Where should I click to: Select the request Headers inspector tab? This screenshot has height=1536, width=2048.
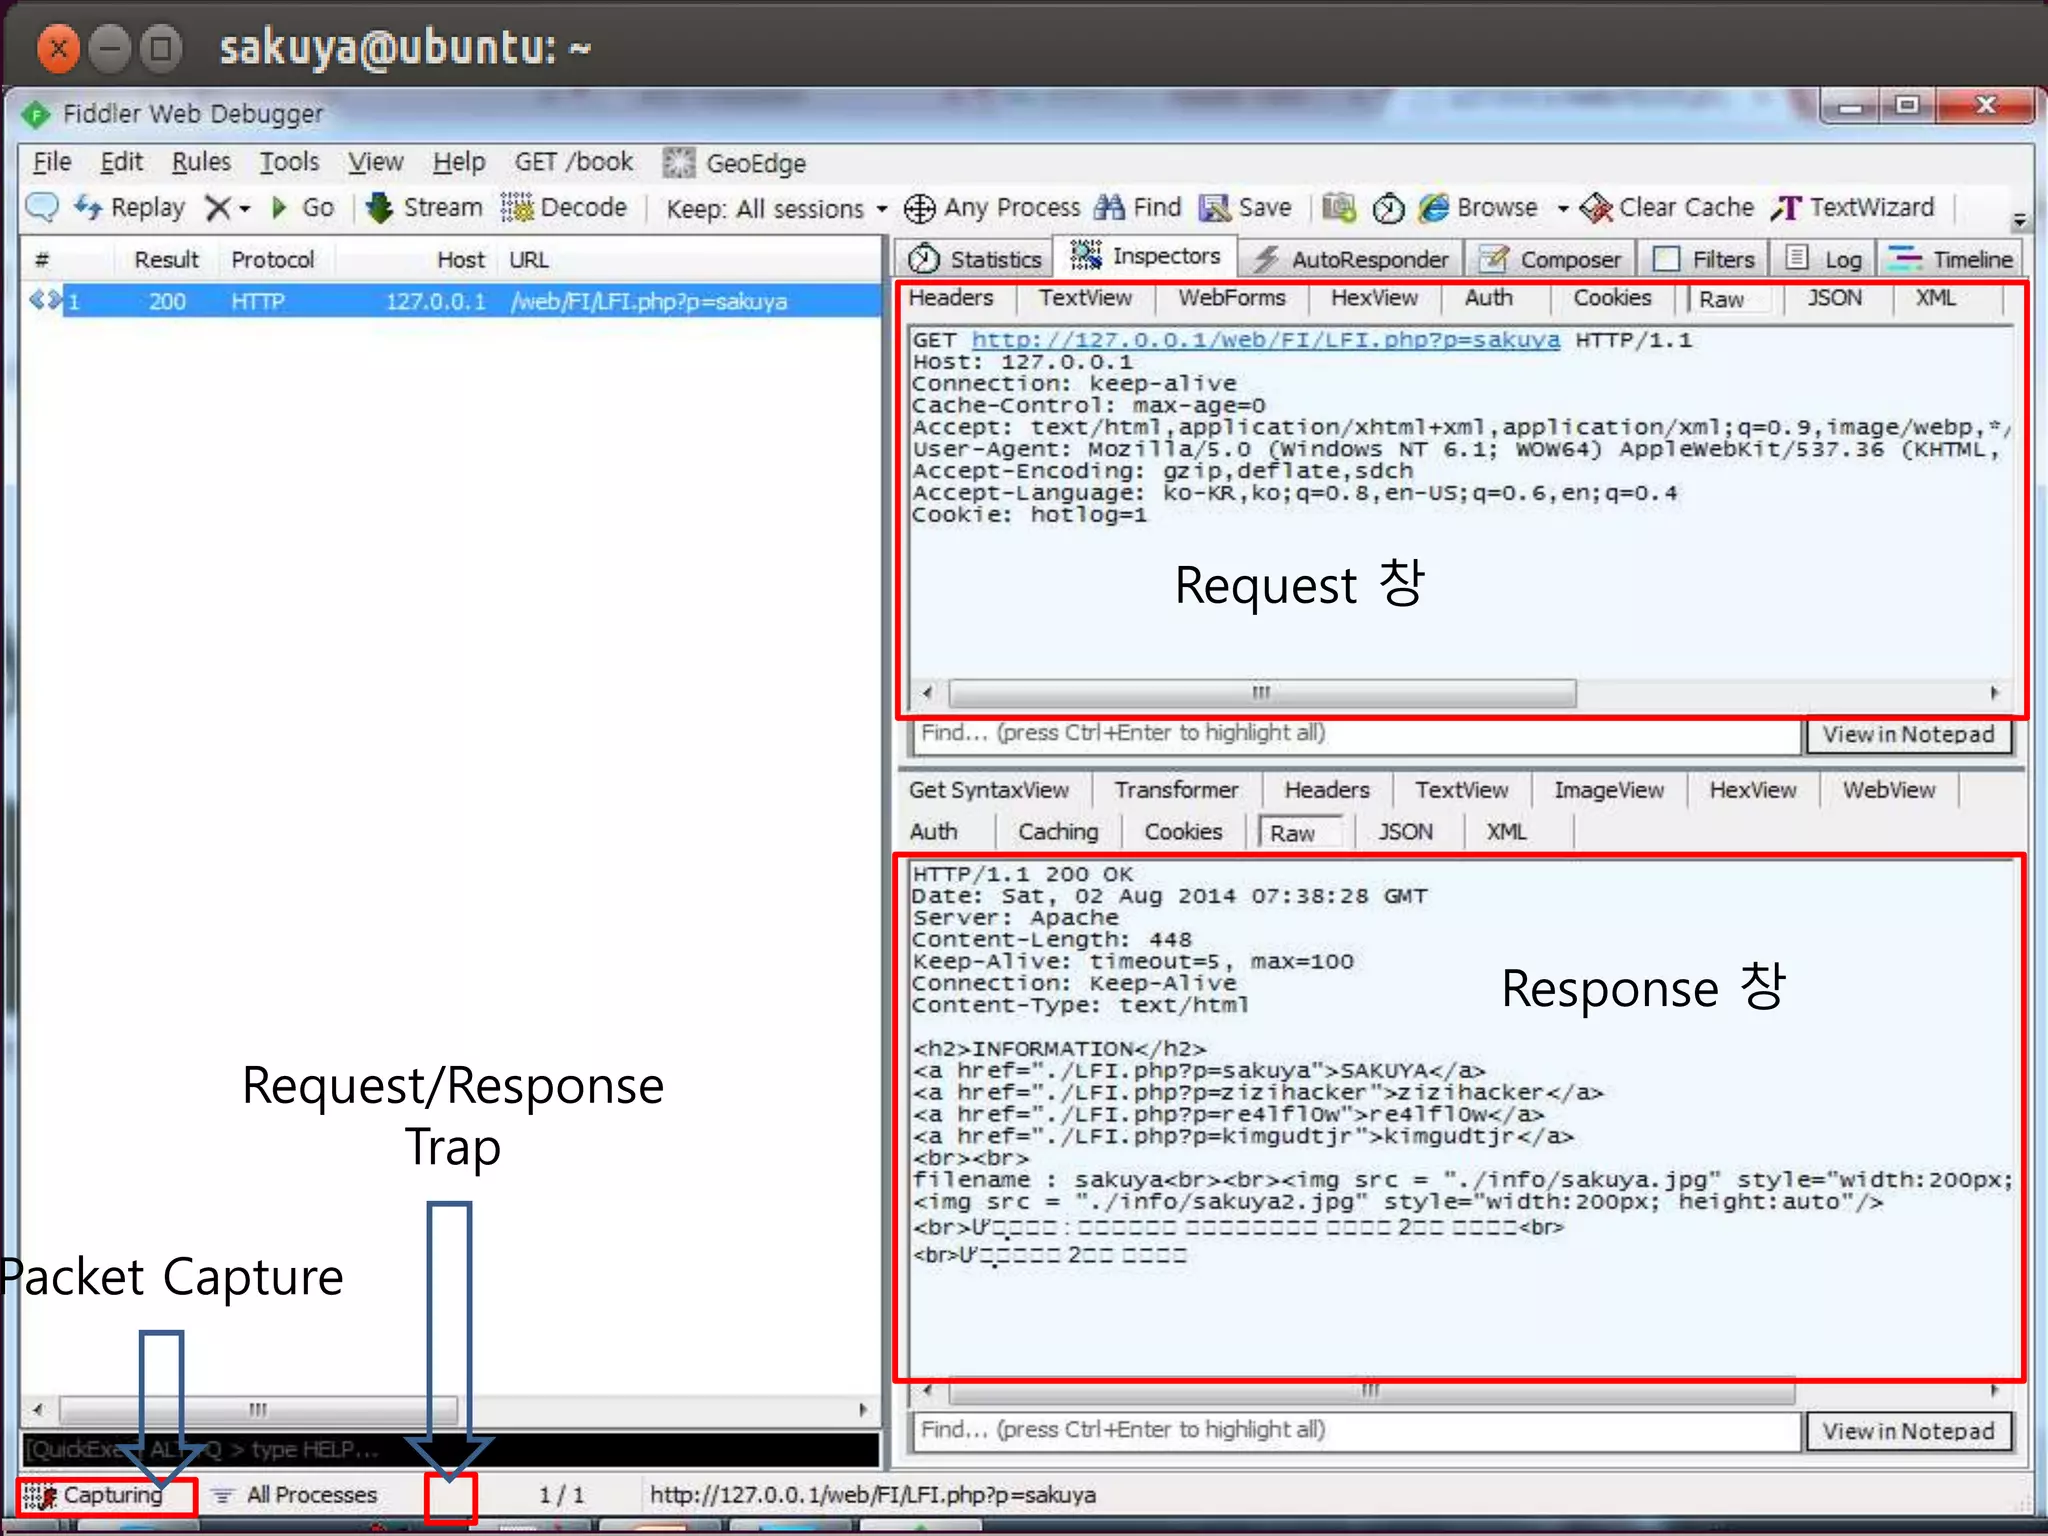(x=950, y=298)
